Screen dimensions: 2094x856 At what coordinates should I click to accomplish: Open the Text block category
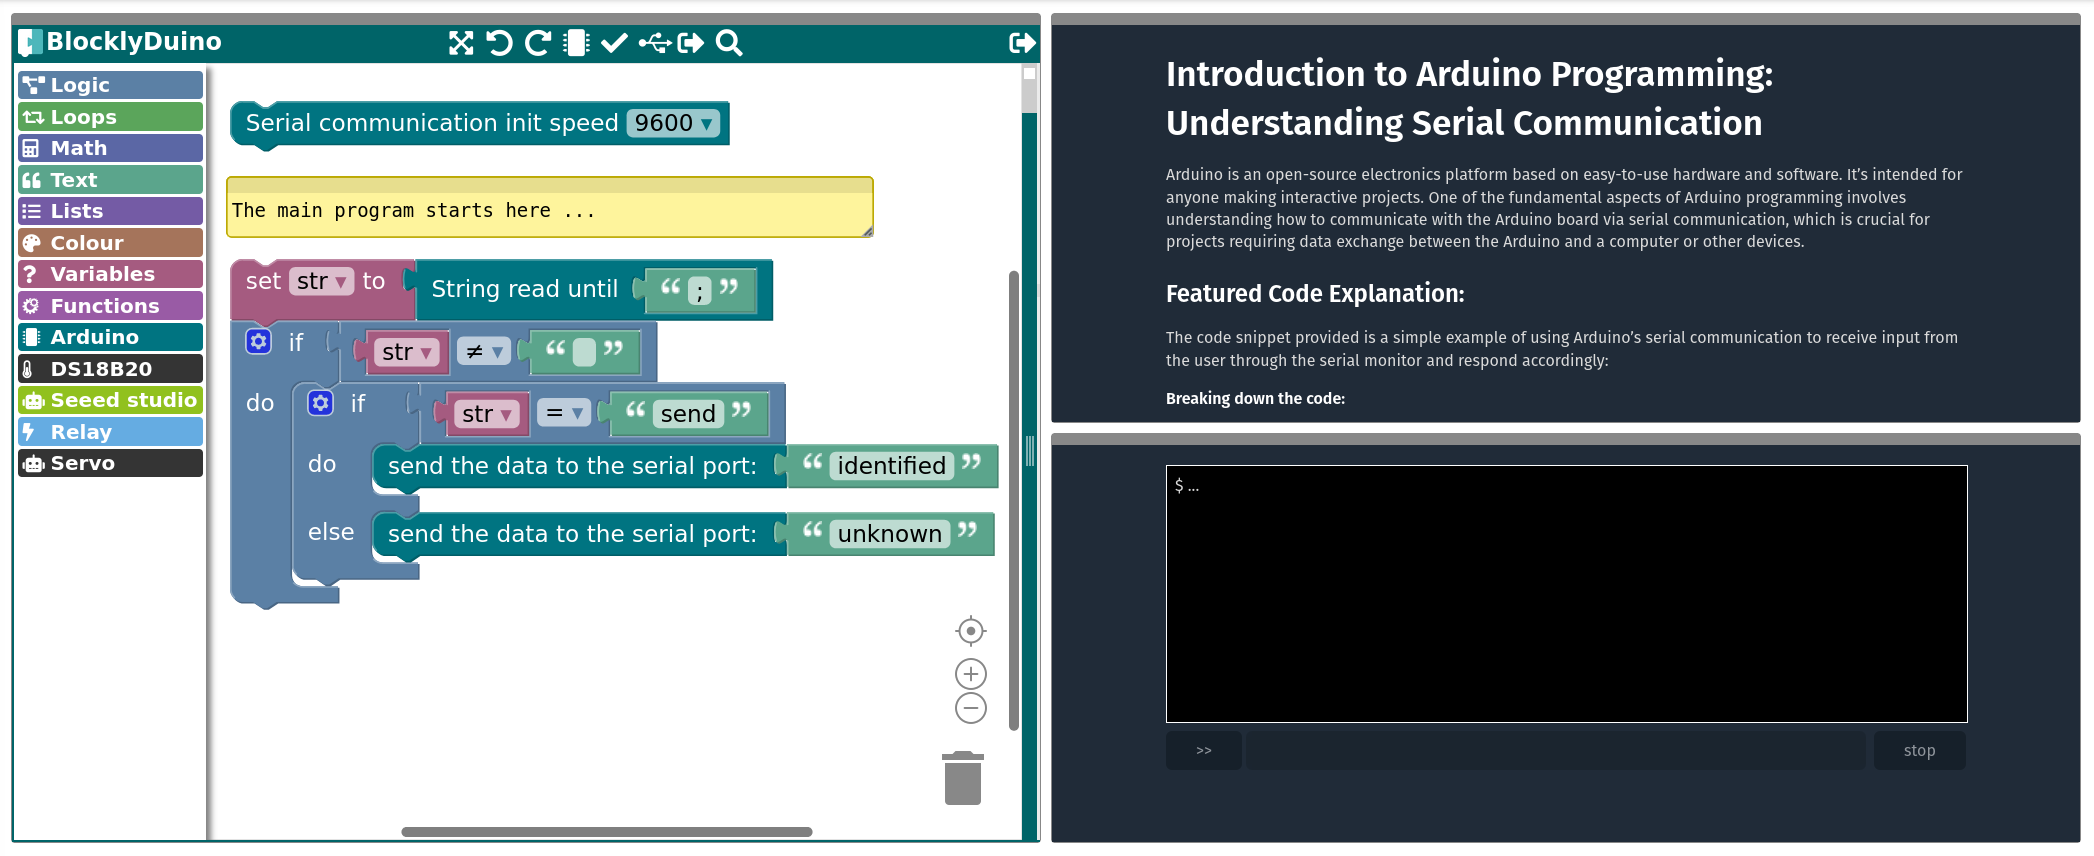point(110,180)
